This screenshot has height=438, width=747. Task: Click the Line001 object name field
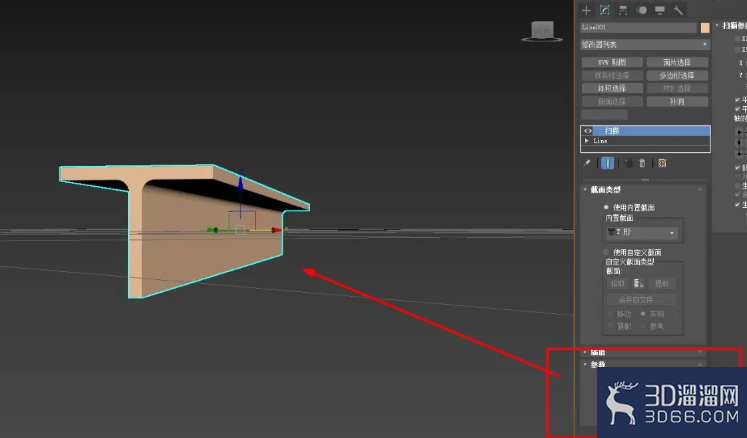[638, 28]
